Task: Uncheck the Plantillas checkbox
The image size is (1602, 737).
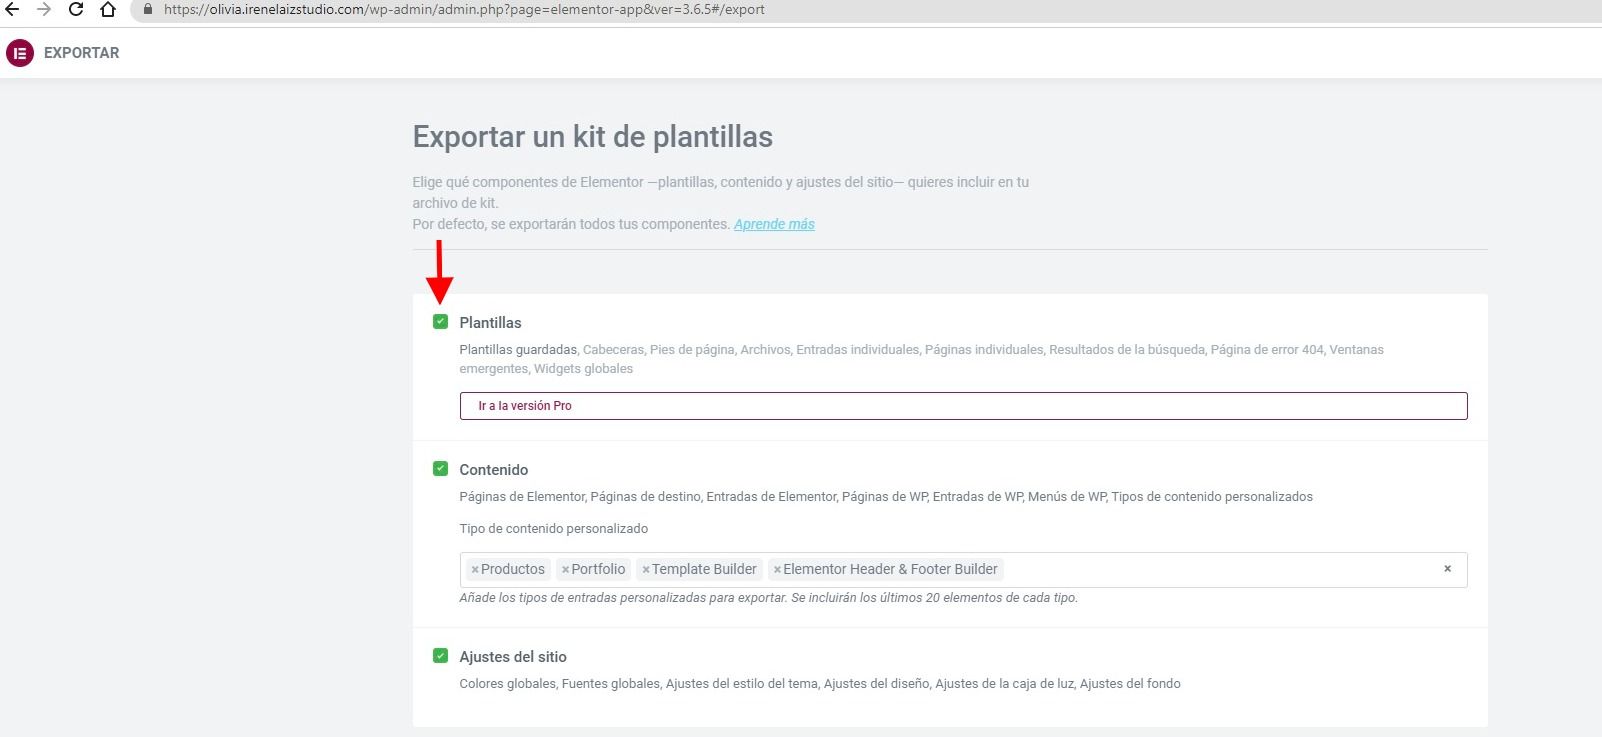Action: (x=440, y=322)
